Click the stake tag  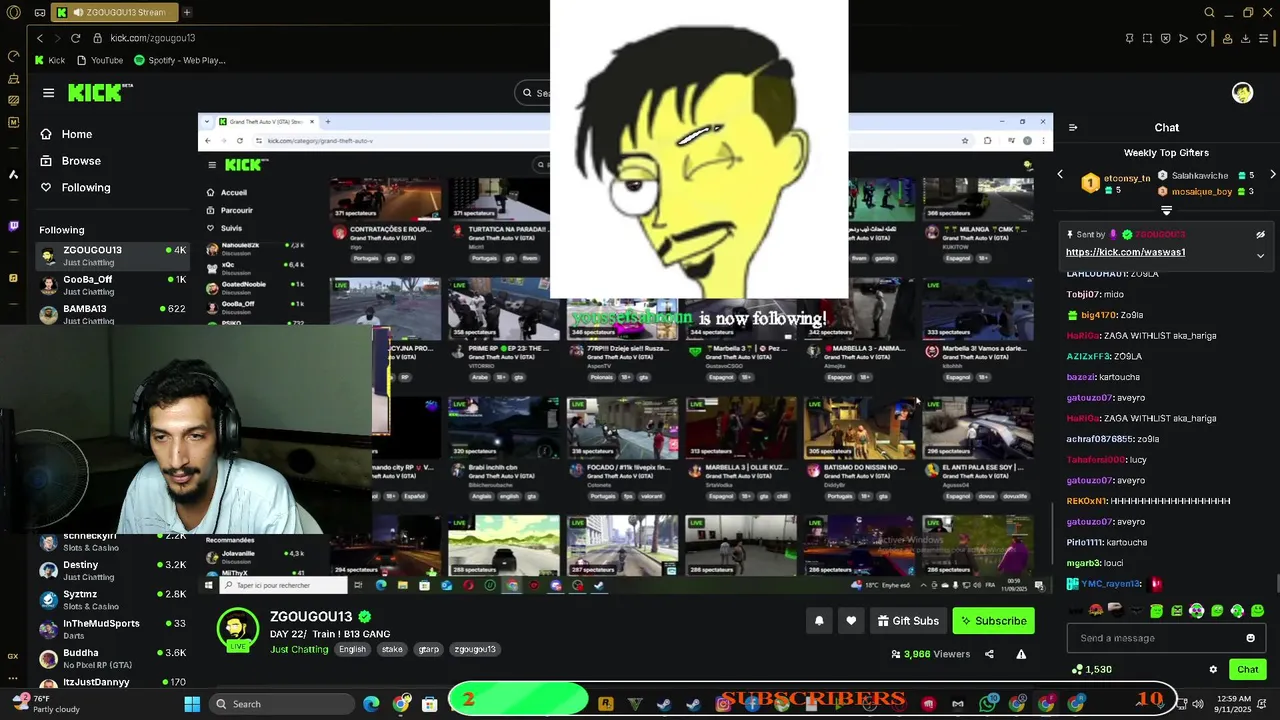point(392,649)
